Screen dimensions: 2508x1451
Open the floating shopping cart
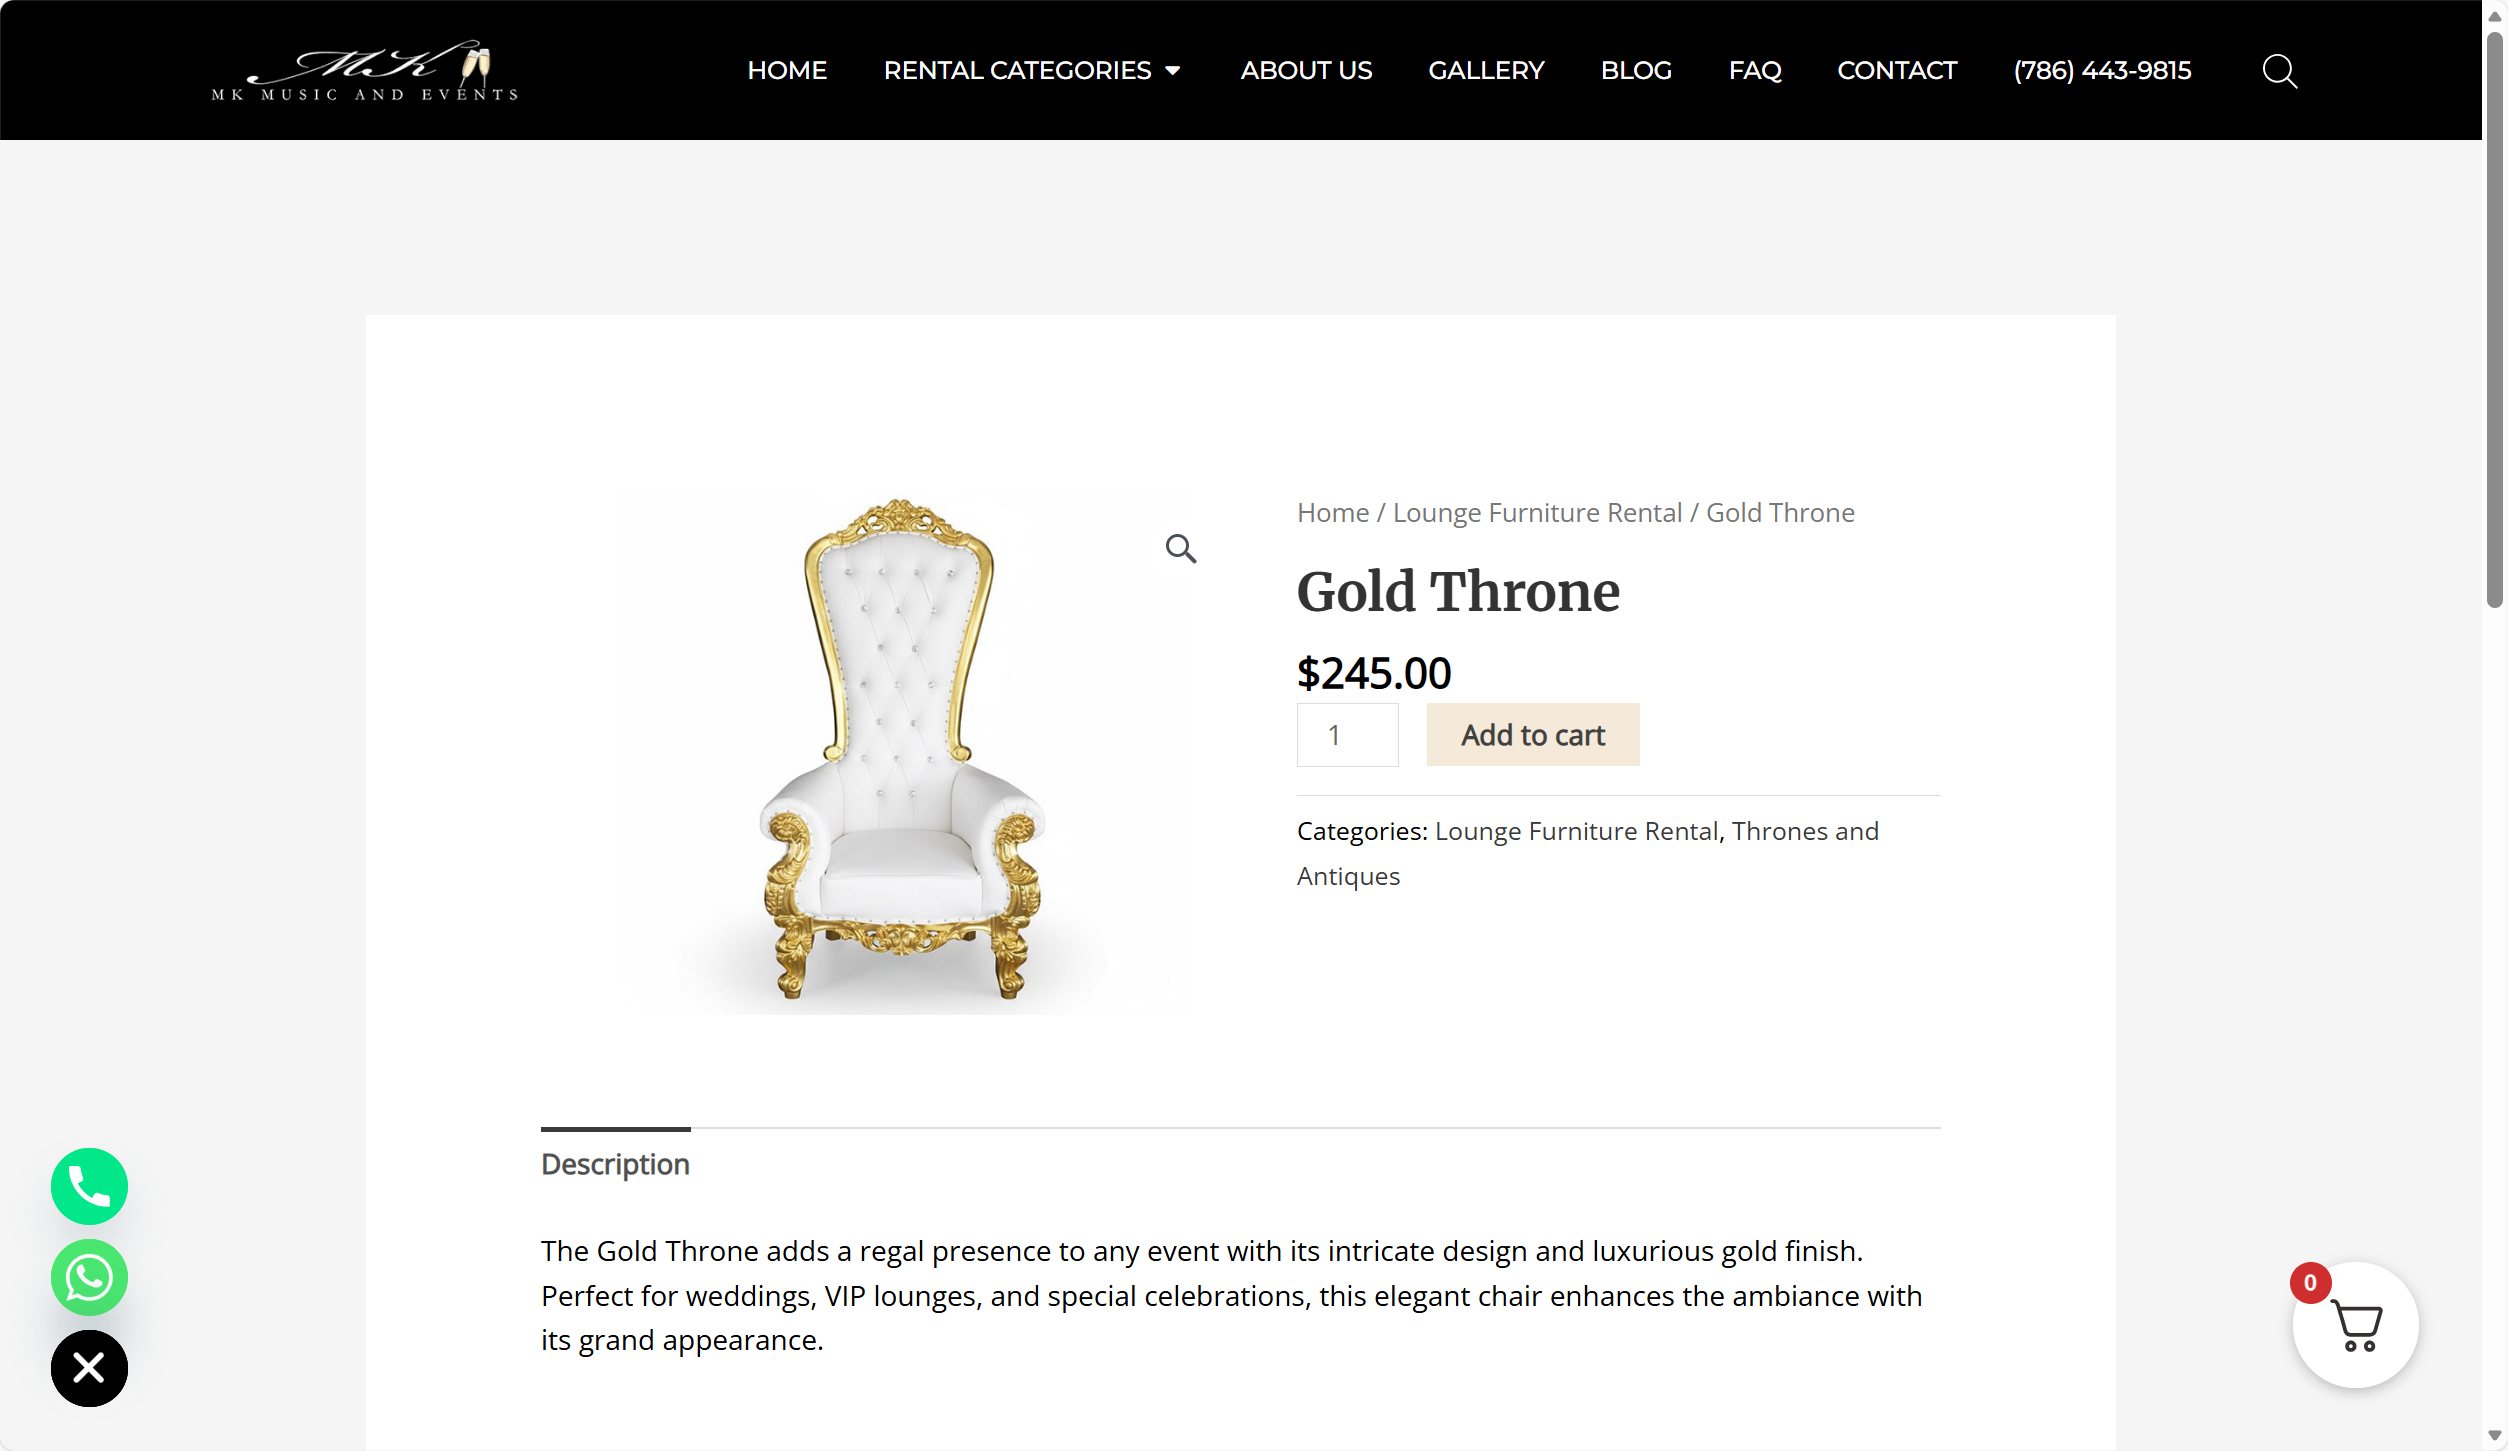[x=2355, y=1325]
